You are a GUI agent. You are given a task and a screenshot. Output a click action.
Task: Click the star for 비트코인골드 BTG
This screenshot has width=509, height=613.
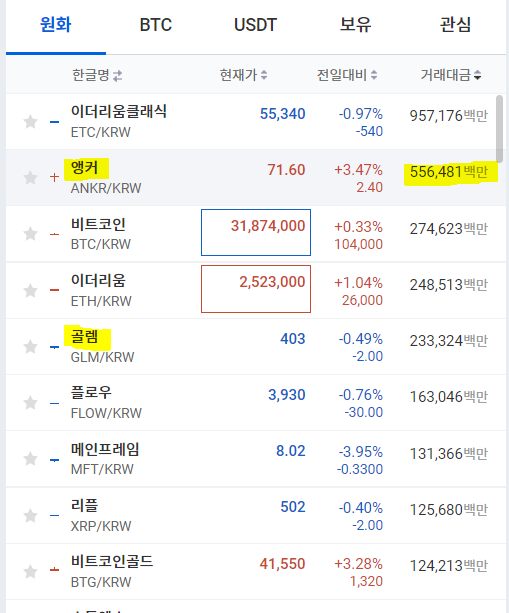(x=30, y=572)
